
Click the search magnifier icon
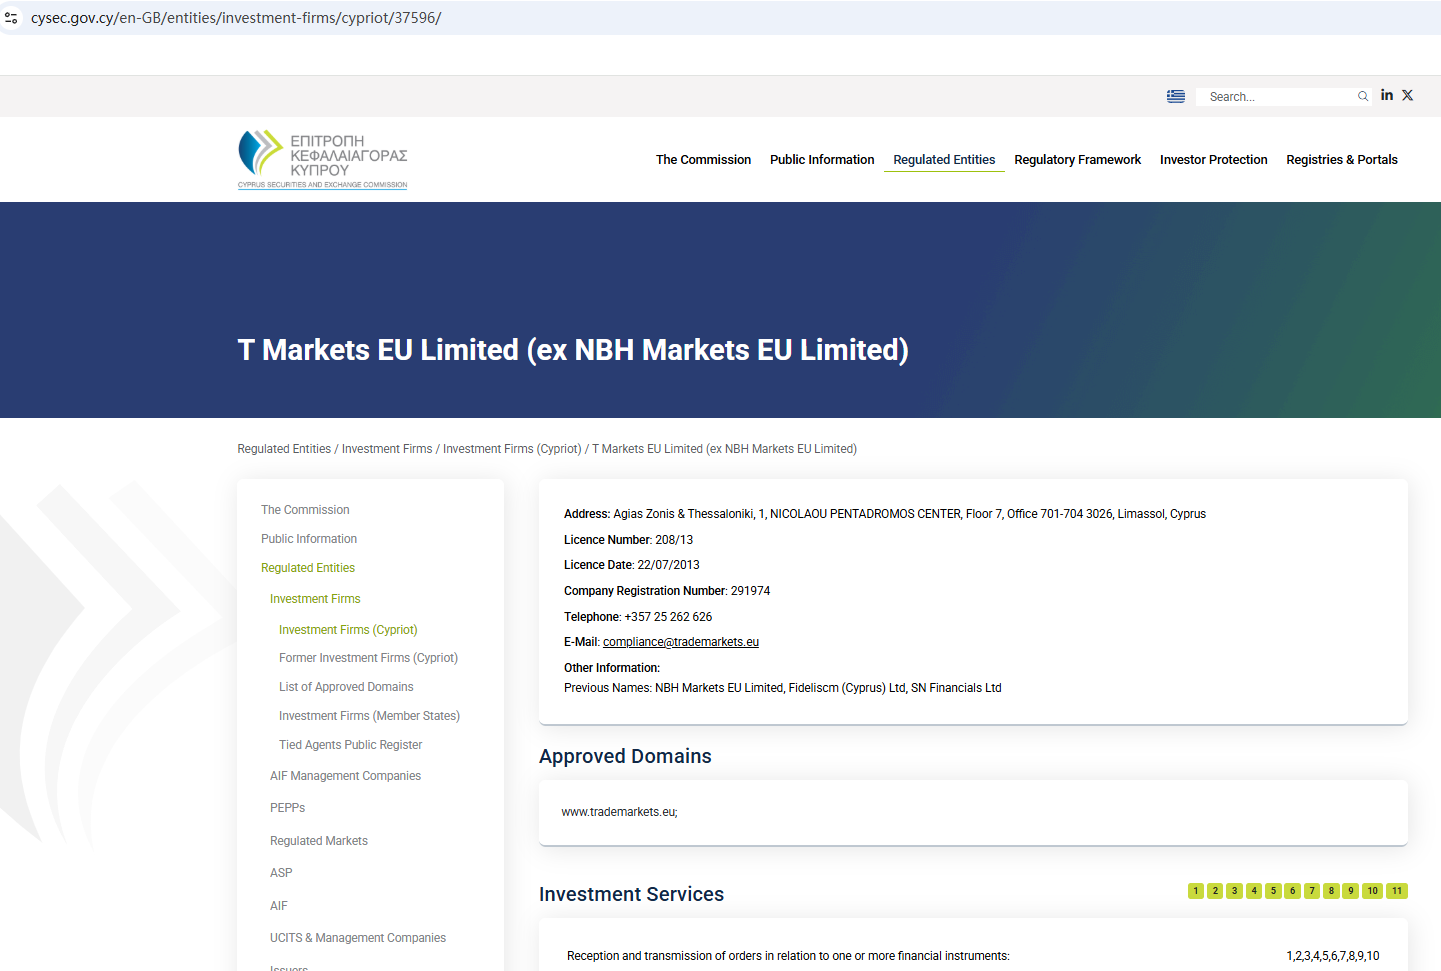(1362, 96)
